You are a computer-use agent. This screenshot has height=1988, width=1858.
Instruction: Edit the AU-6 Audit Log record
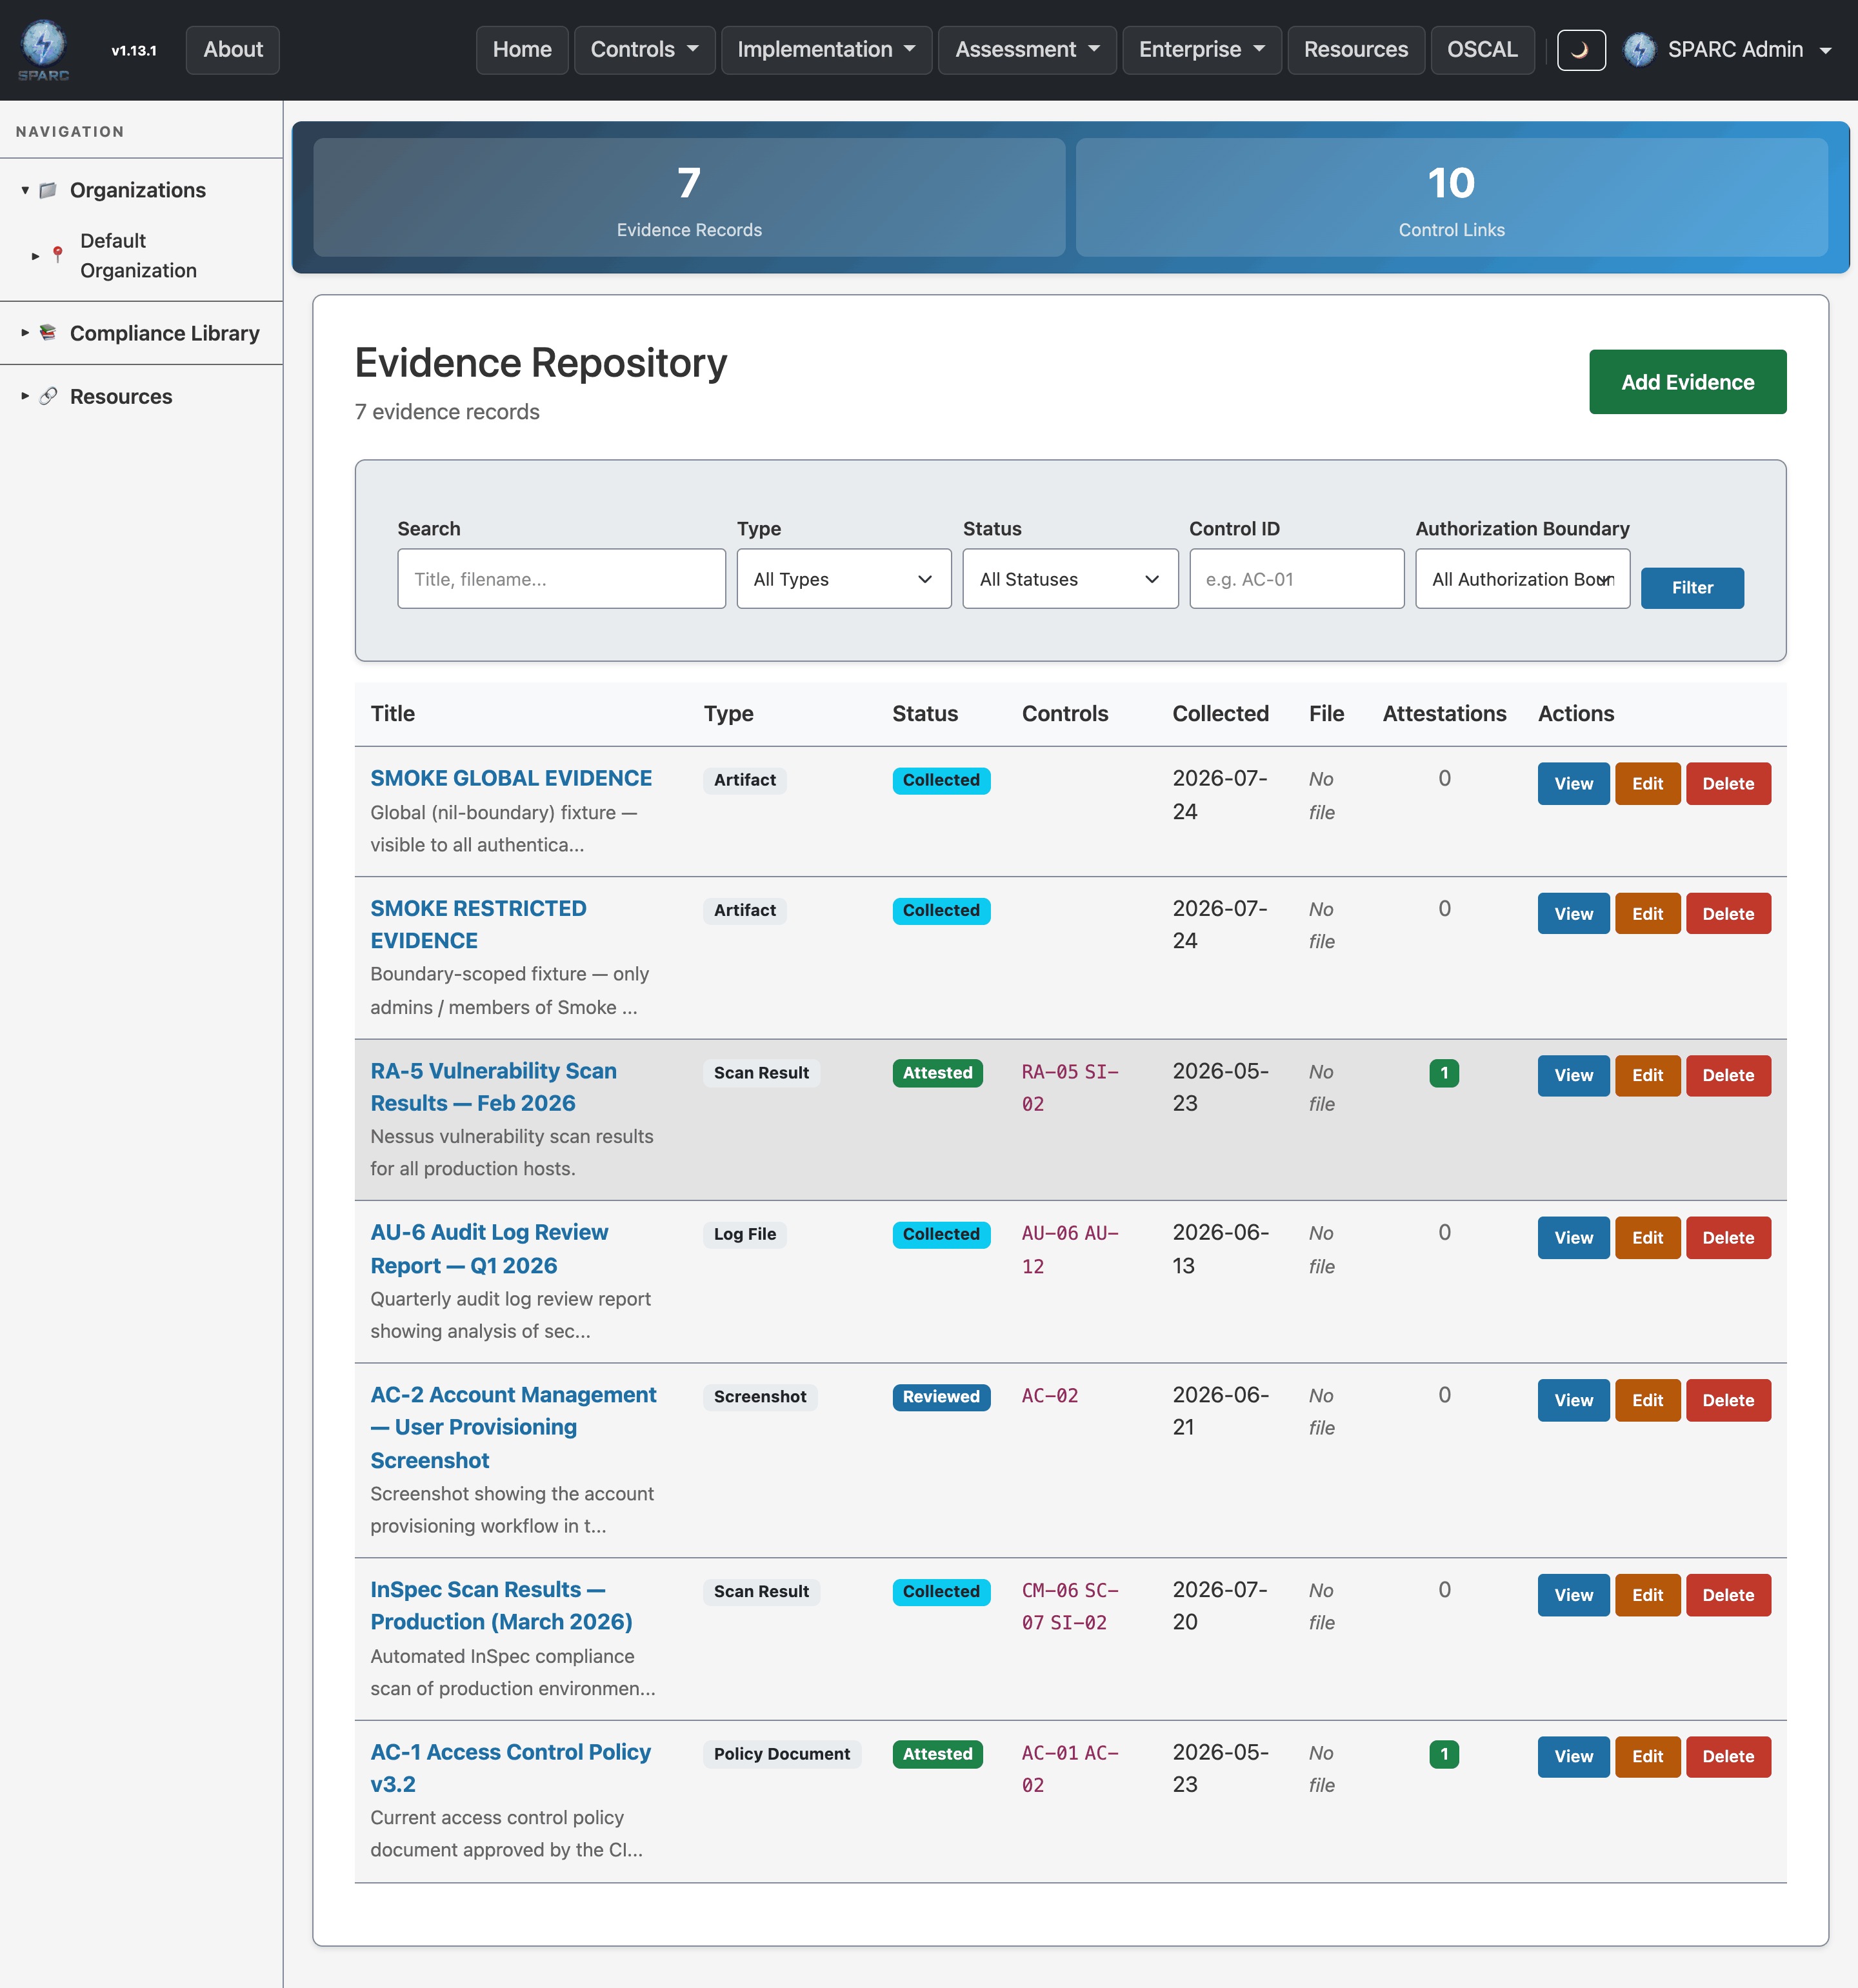click(1647, 1238)
